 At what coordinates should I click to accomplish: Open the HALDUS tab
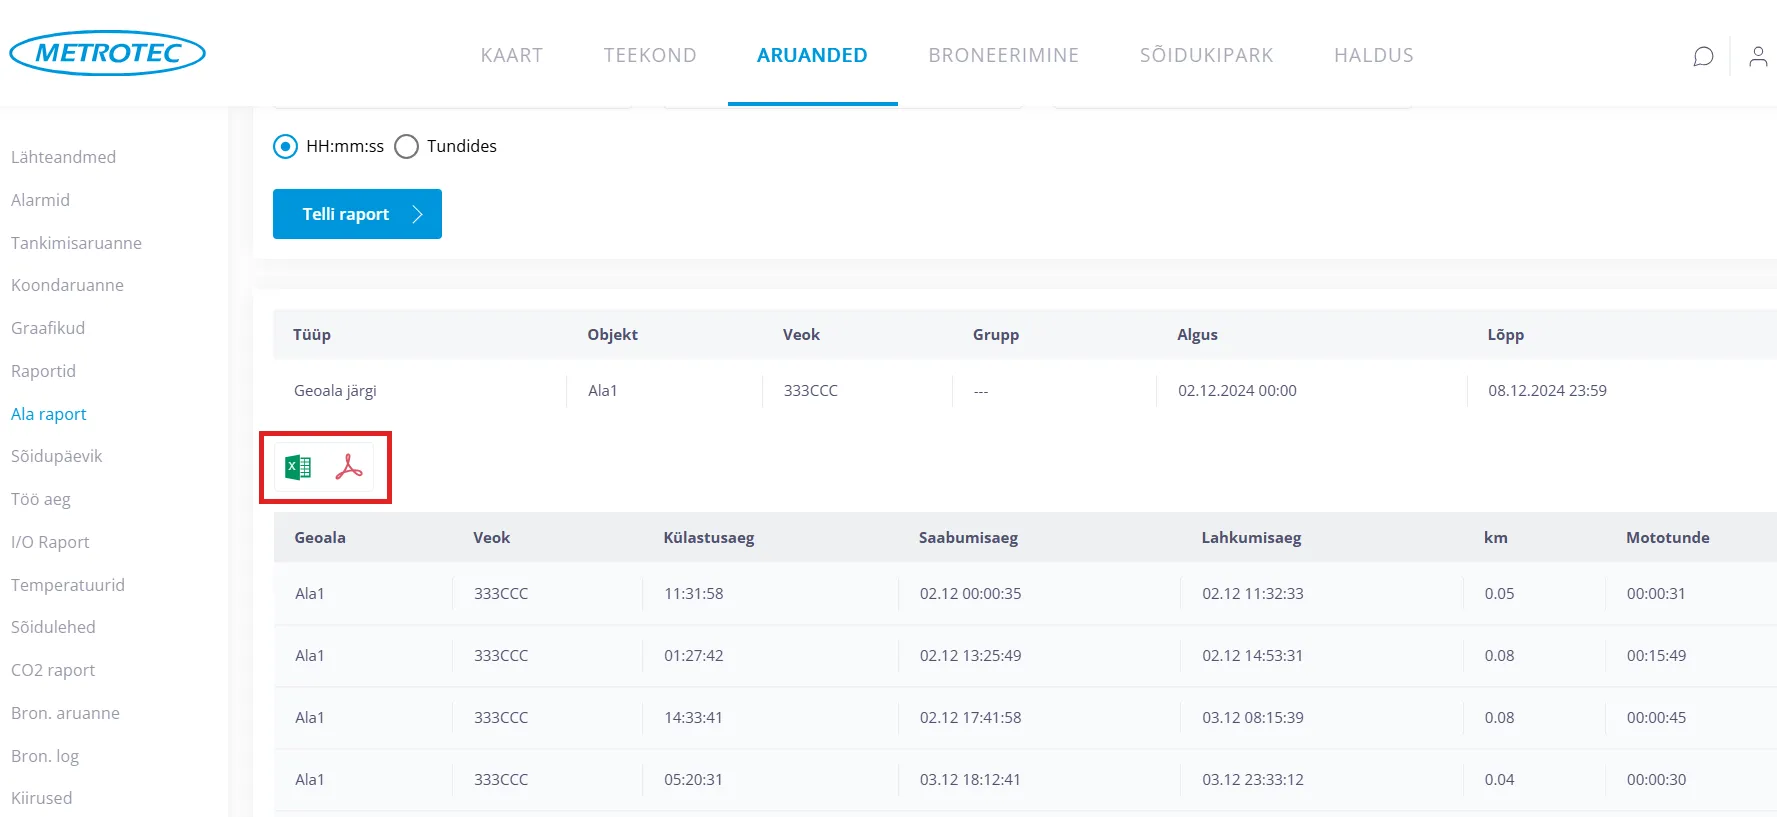point(1373,55)
